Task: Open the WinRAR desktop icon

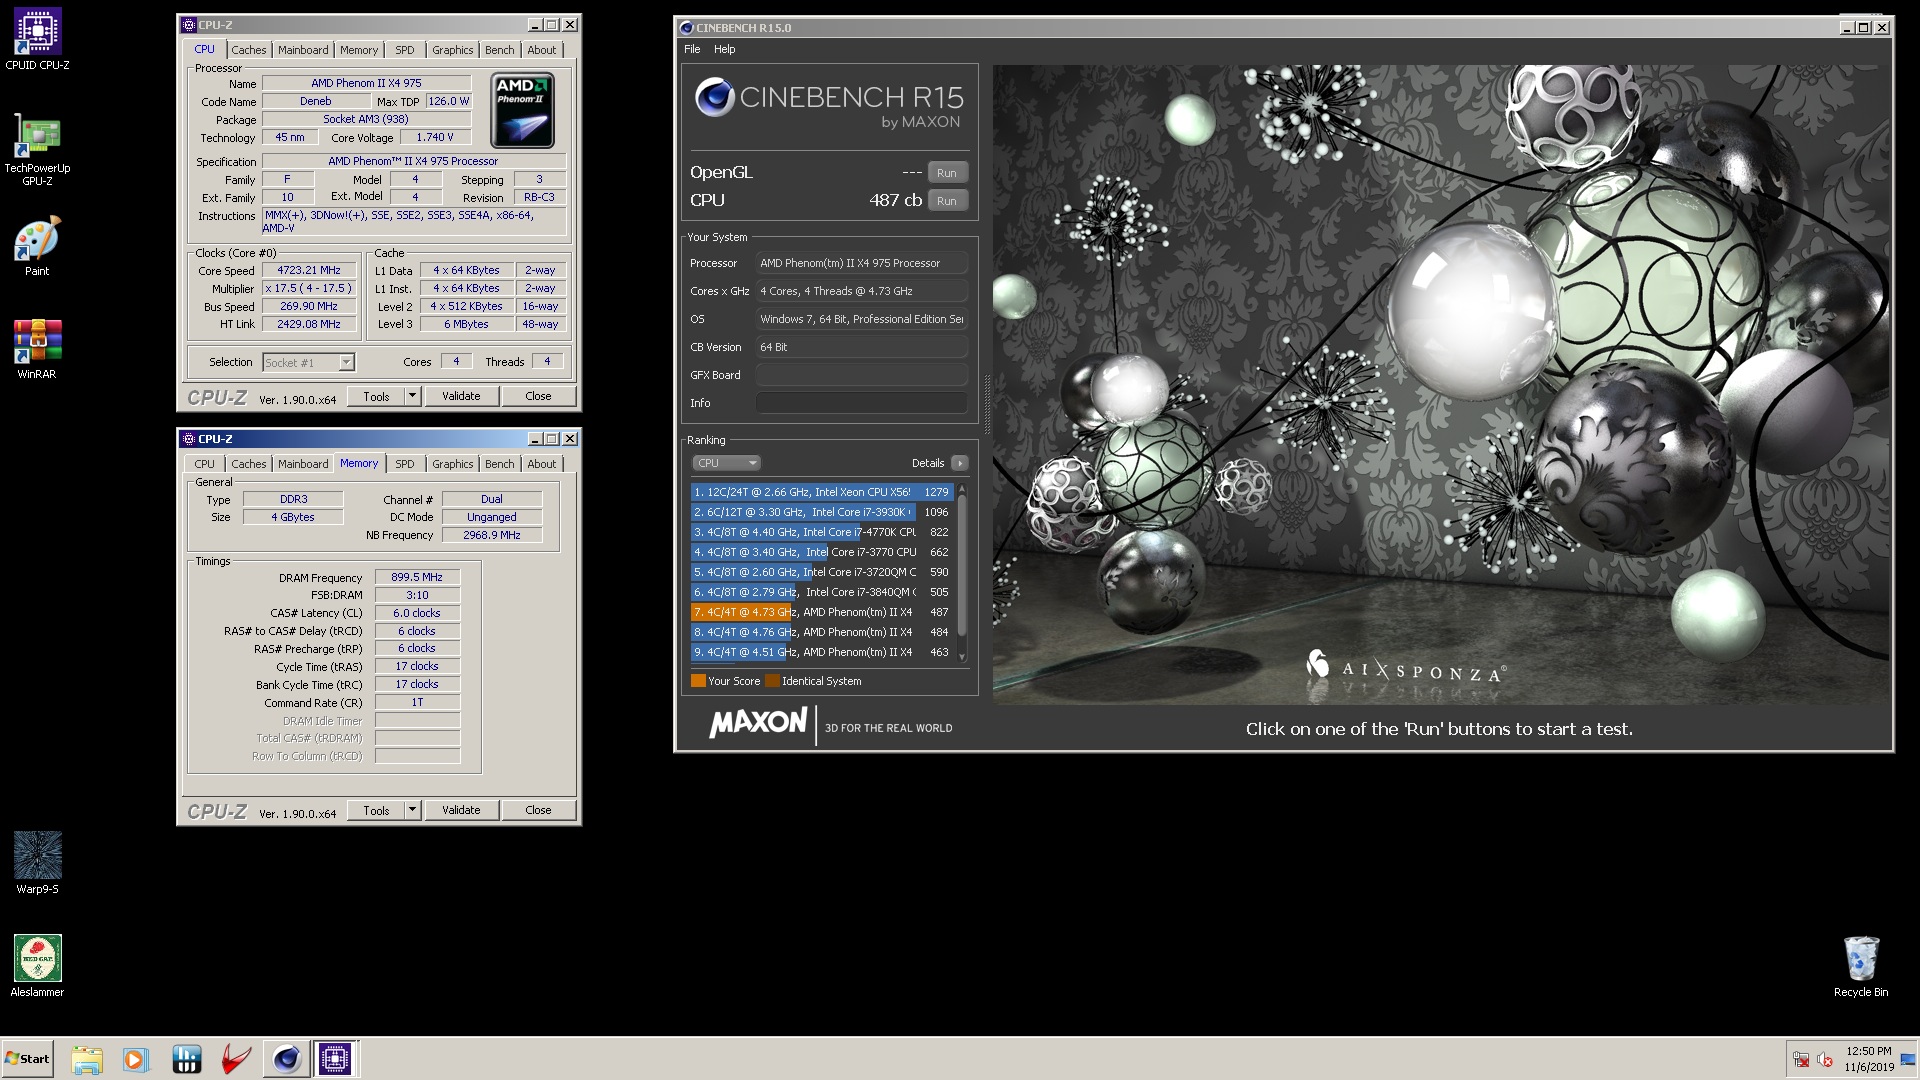Action: coord(37,350)
